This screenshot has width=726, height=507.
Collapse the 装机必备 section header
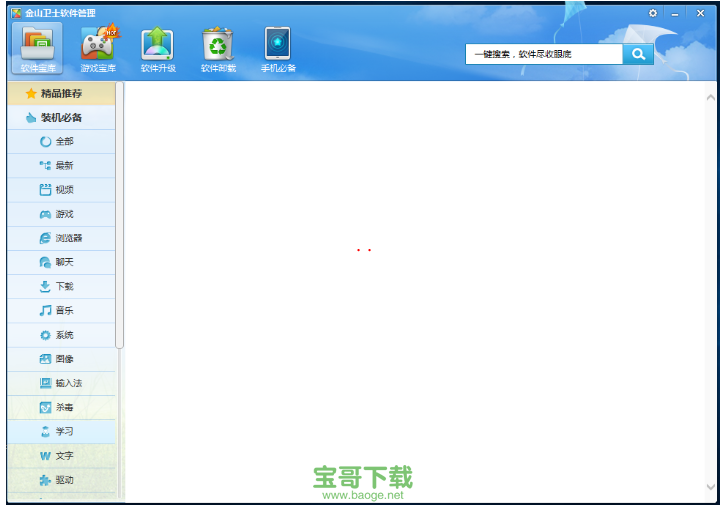[x=60, y=118]
